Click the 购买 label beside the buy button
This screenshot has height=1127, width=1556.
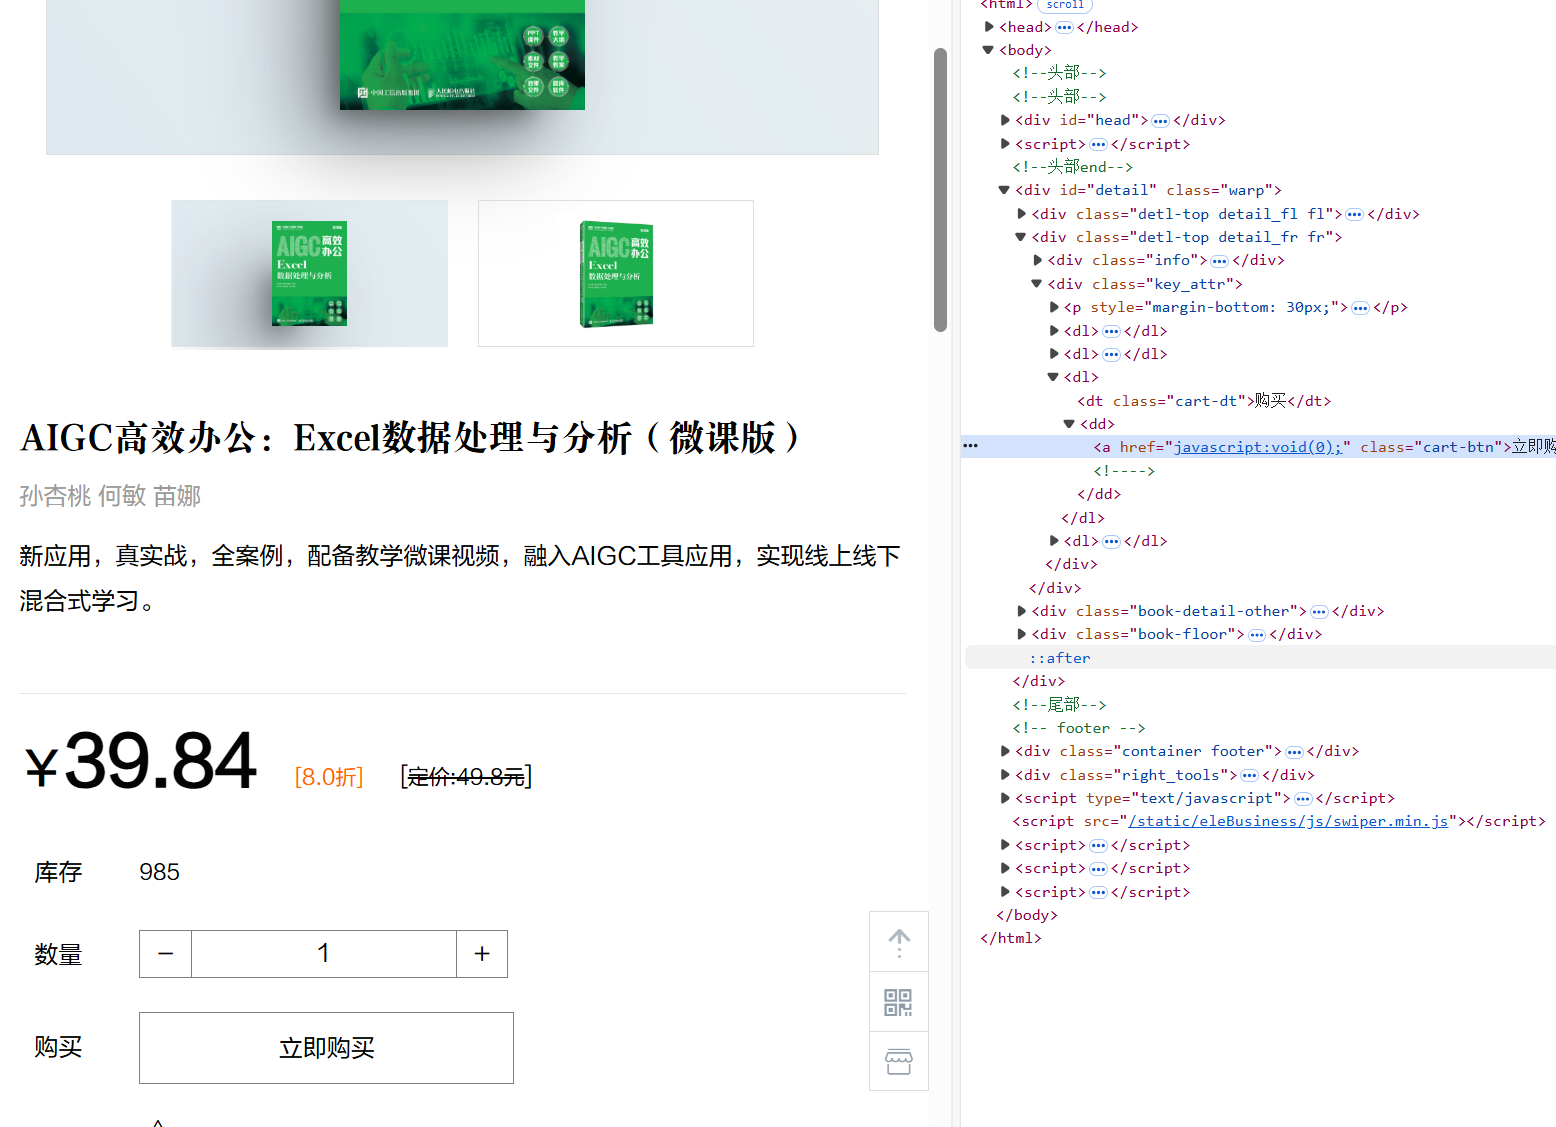click(58, 1047)
